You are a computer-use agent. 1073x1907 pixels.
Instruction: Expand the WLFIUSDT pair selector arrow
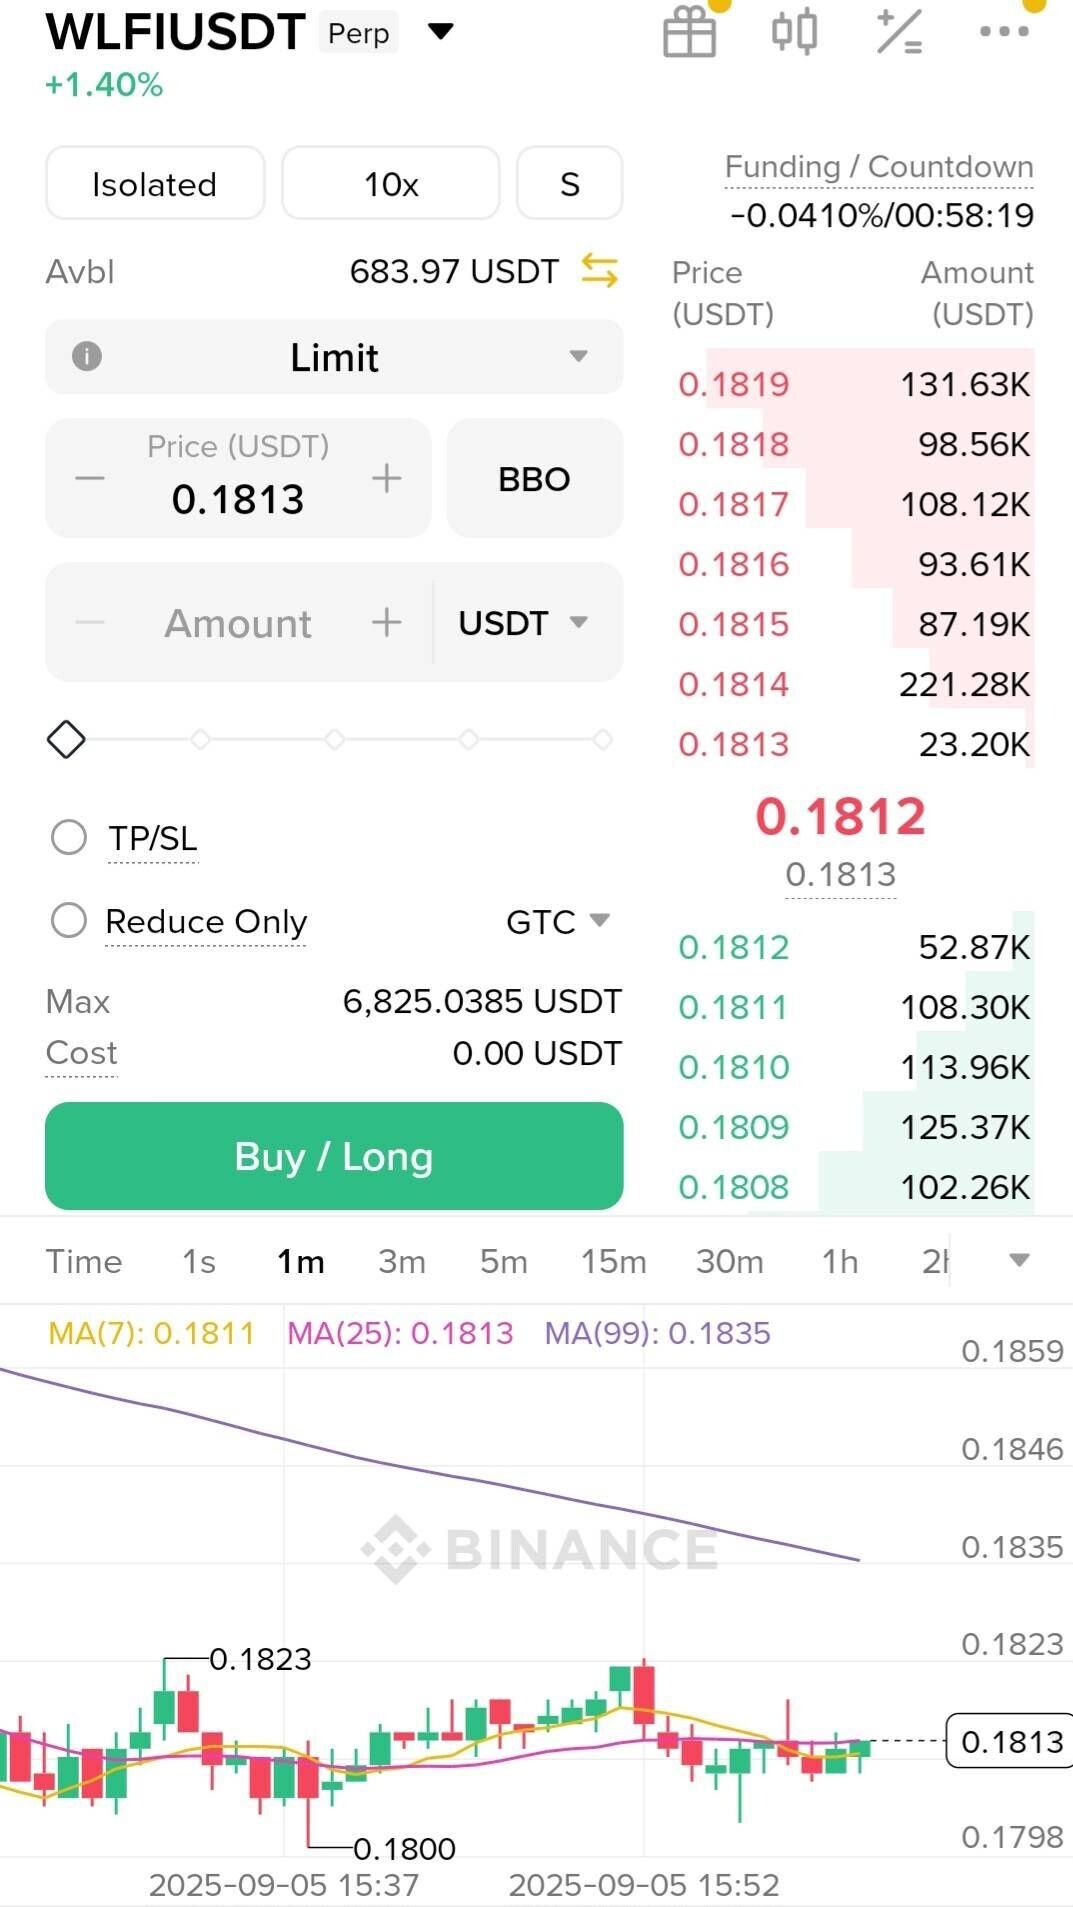(x=440, y=32)
